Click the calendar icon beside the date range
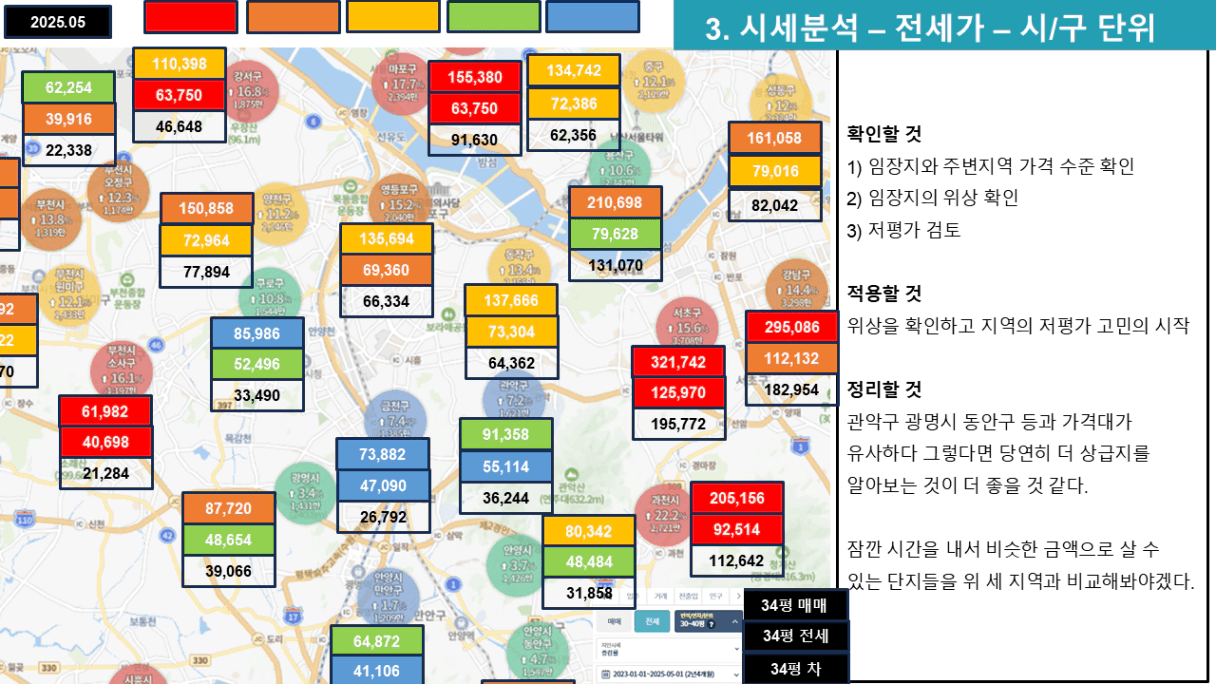Image resolution: width=1216 pixels, height=684 pixels. point(604,673)
